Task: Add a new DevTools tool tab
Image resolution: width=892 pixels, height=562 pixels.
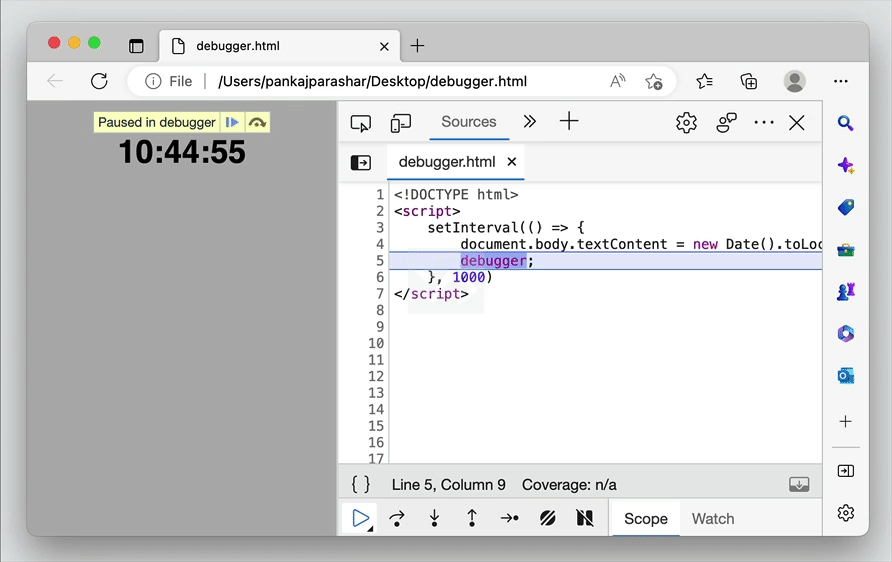Action: point(569,121)
